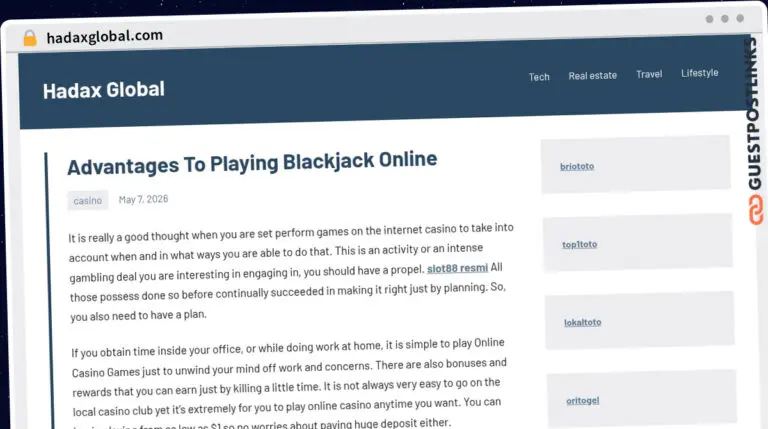Open the Real estate menu item
This screenshot has height=429, width=768.
point(592,75)
